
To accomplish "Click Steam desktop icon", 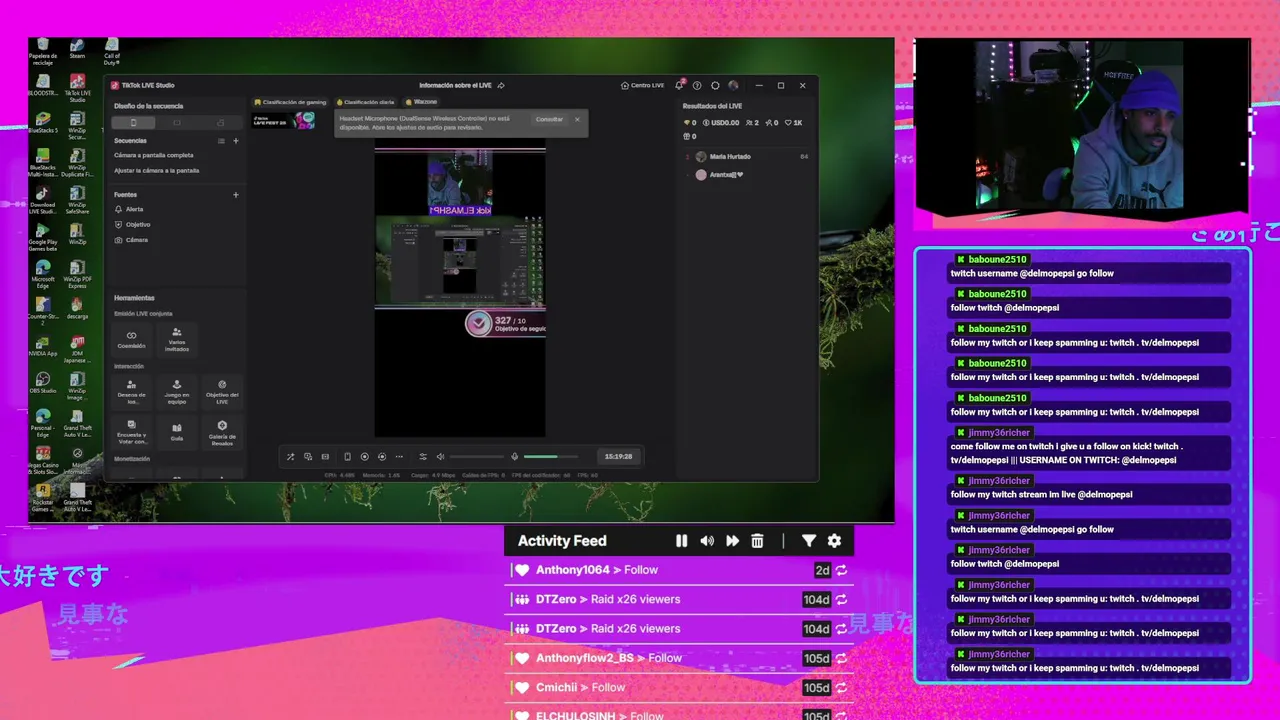I will tap(77, 49).
